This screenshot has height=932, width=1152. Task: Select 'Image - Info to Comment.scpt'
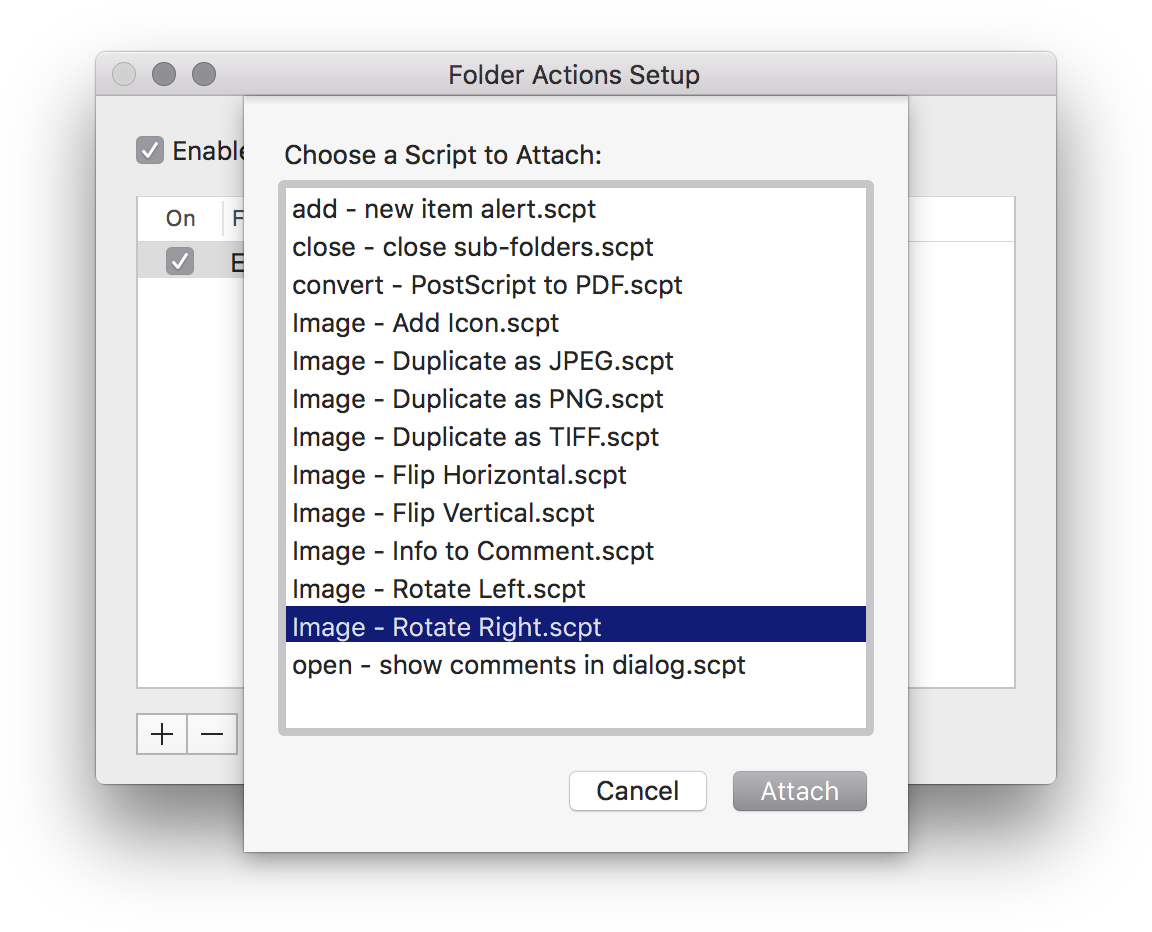[473, 551]
